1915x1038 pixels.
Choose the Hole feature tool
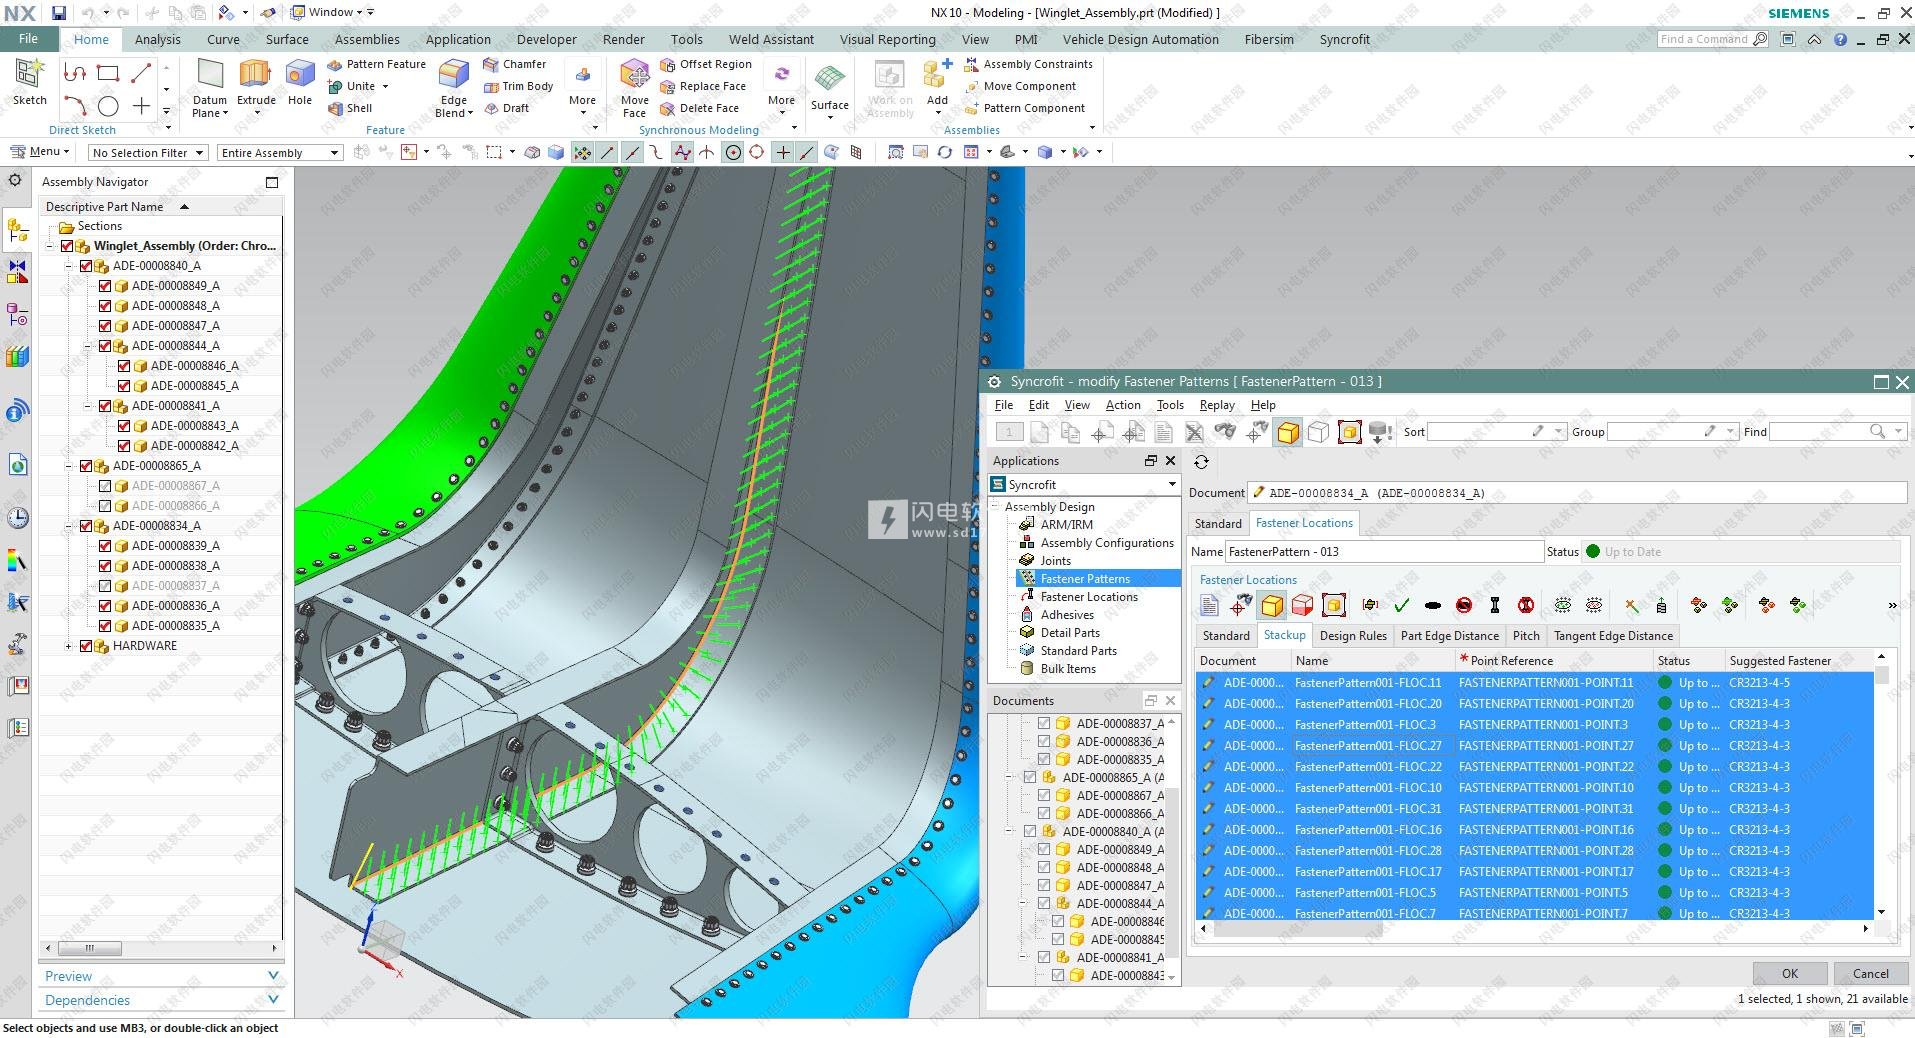click(300, 80)
